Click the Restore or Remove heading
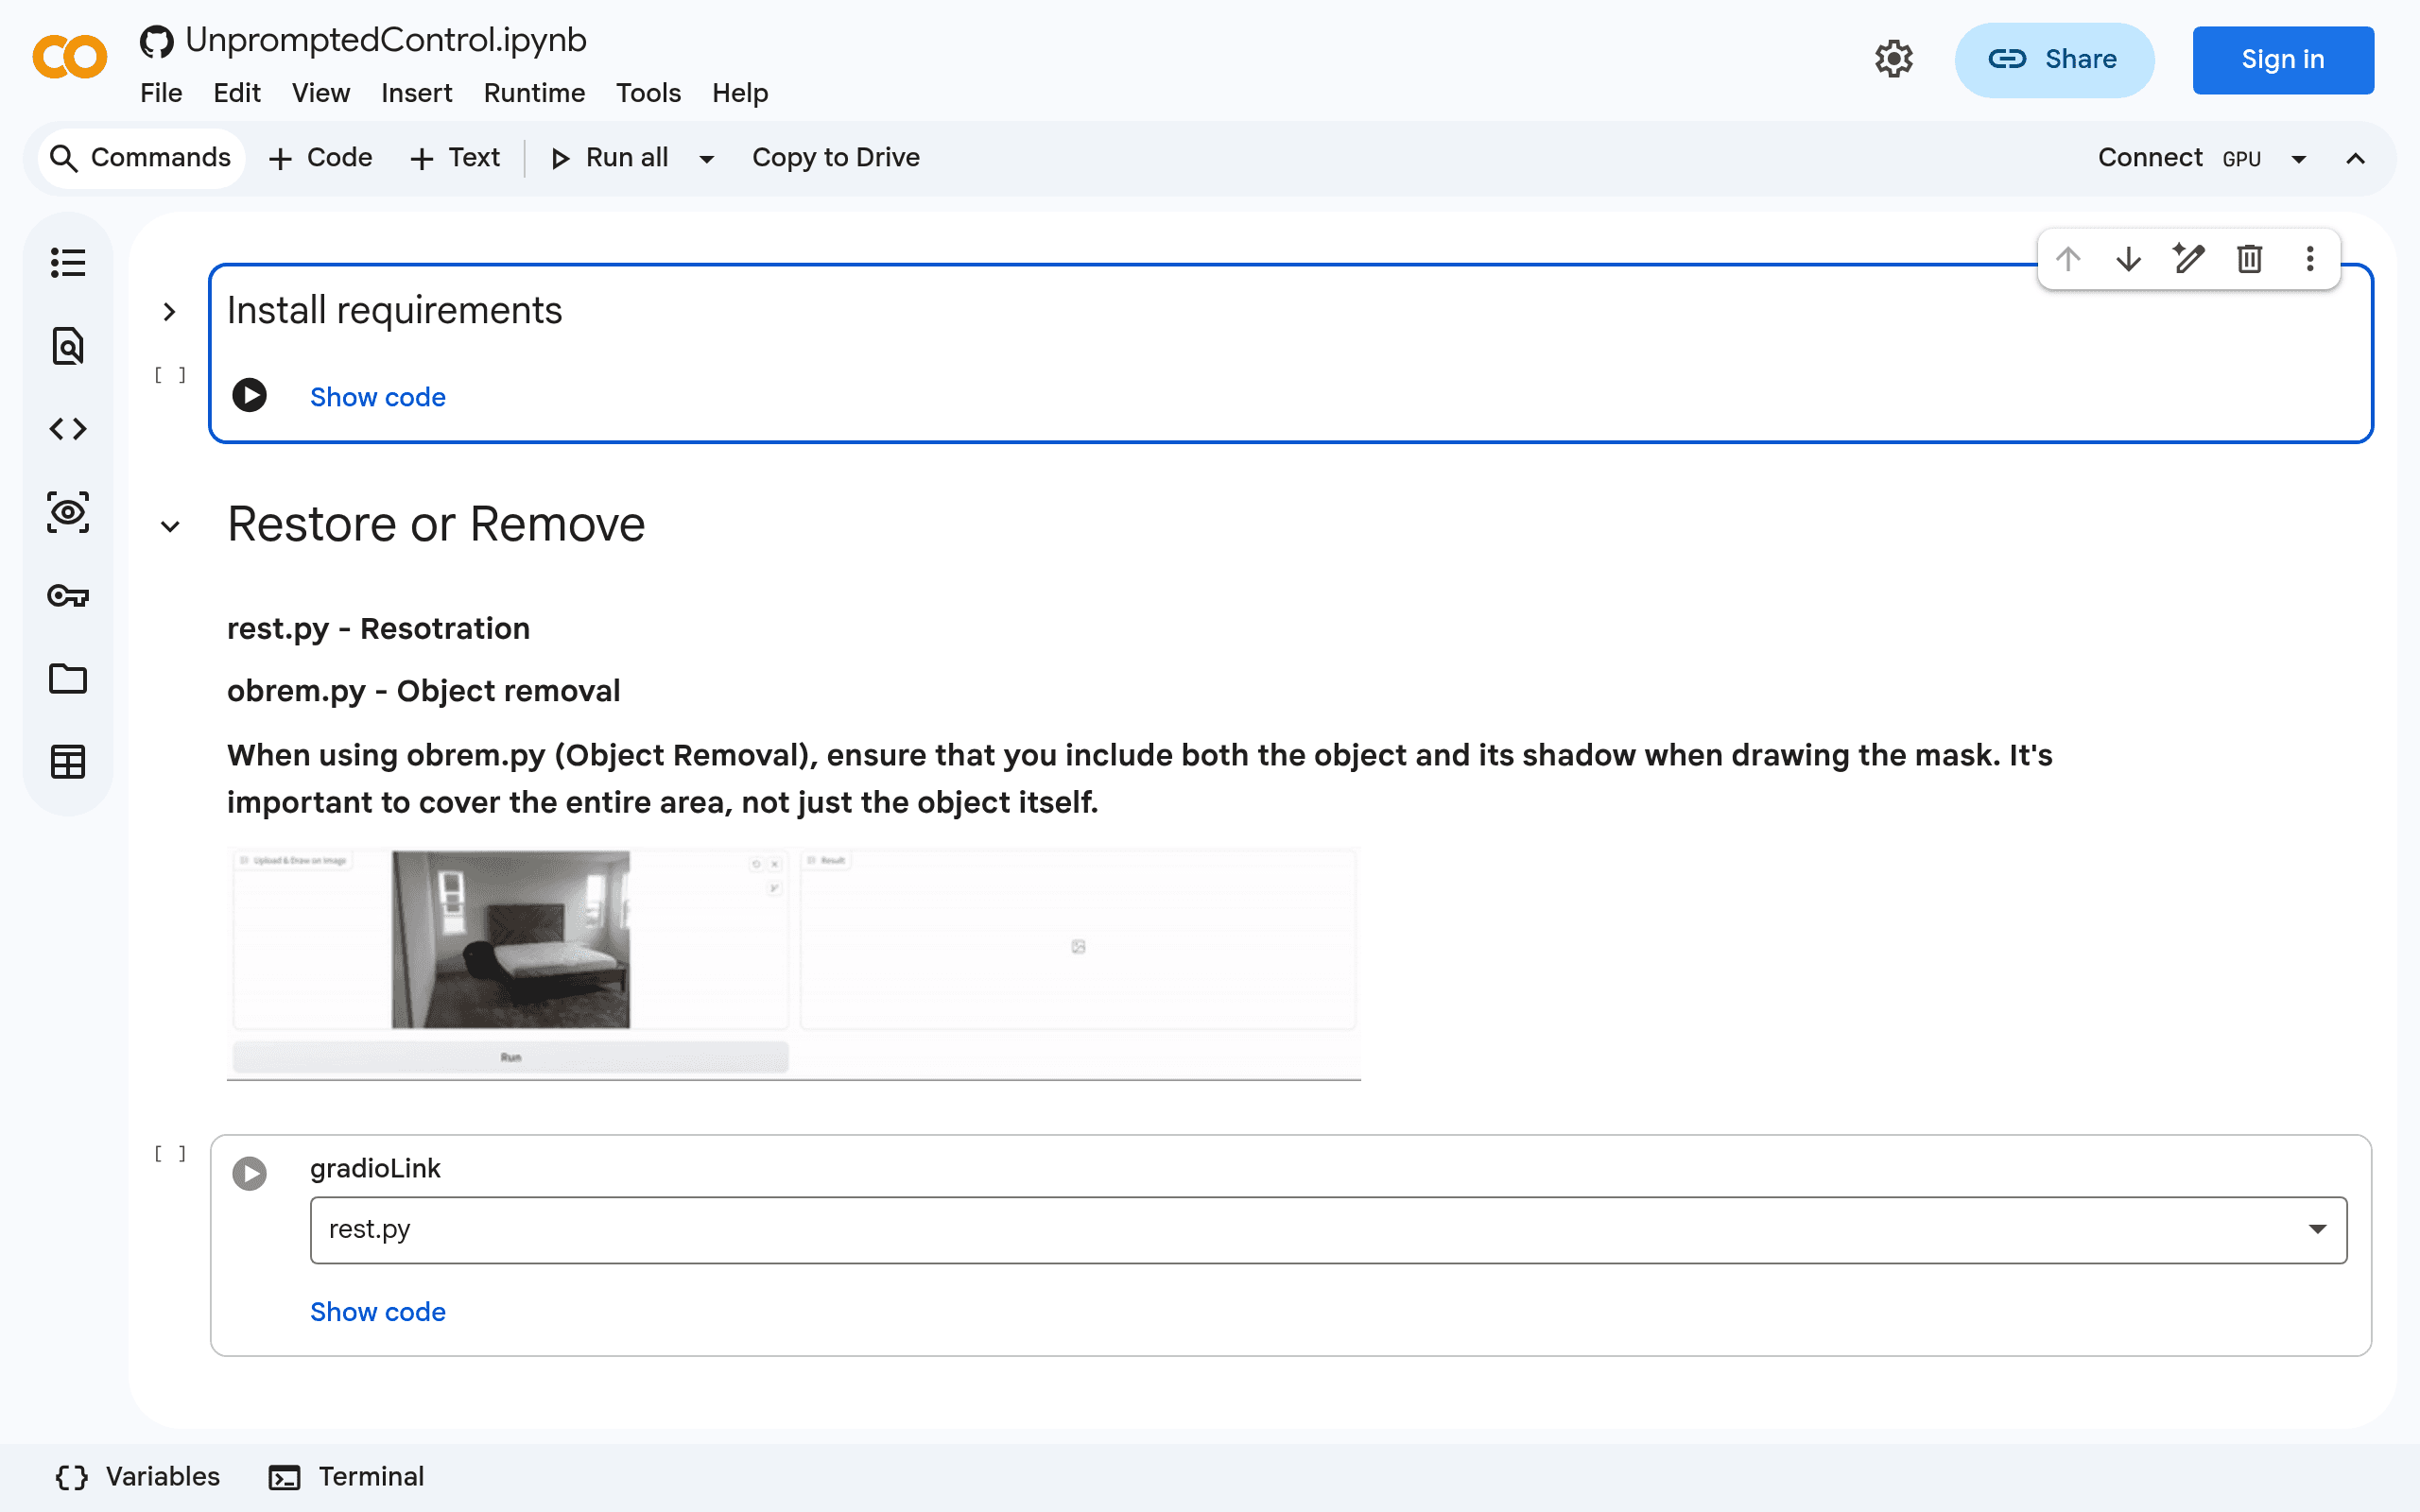 coord(436,524)
